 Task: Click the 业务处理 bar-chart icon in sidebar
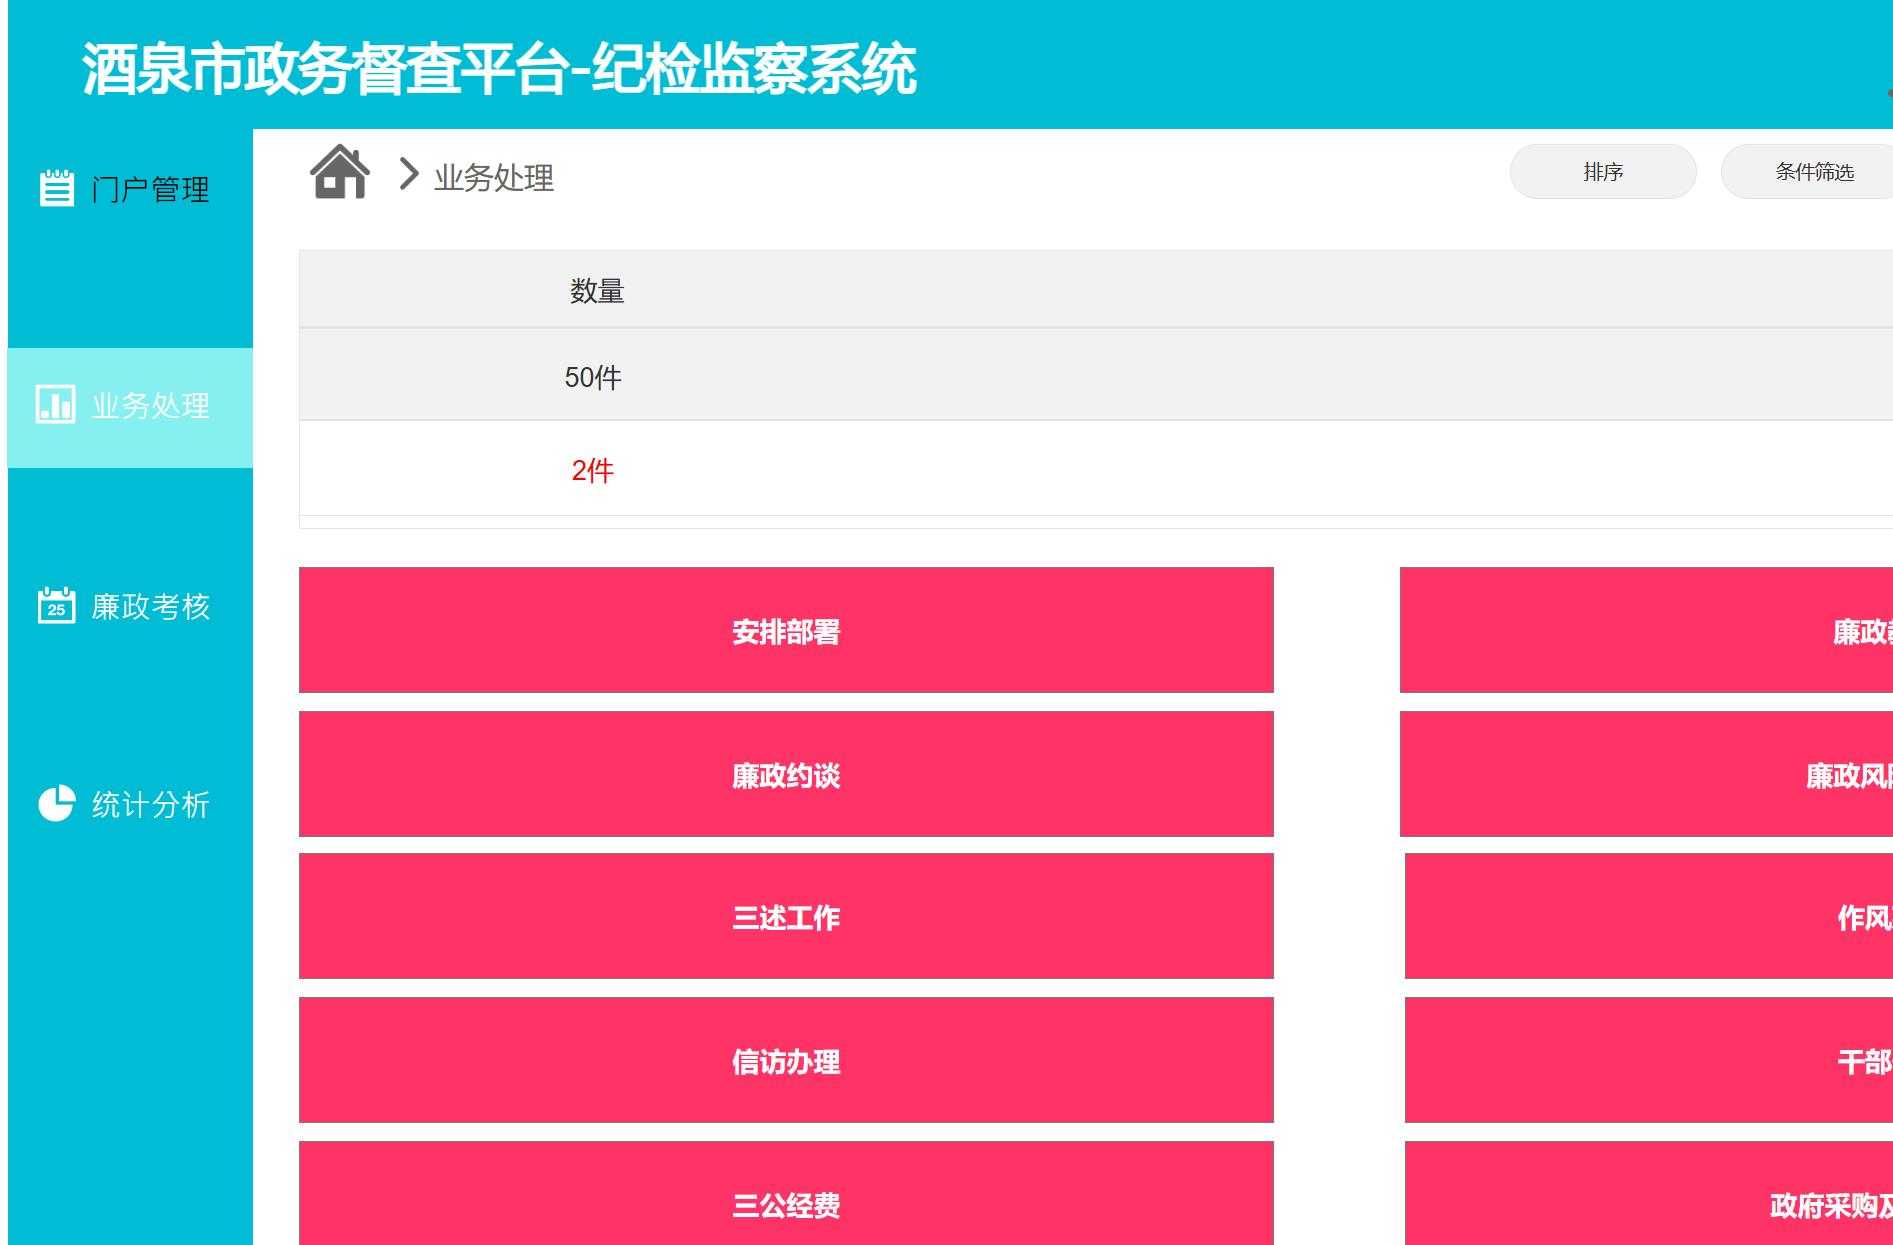(x=57, y=405)
